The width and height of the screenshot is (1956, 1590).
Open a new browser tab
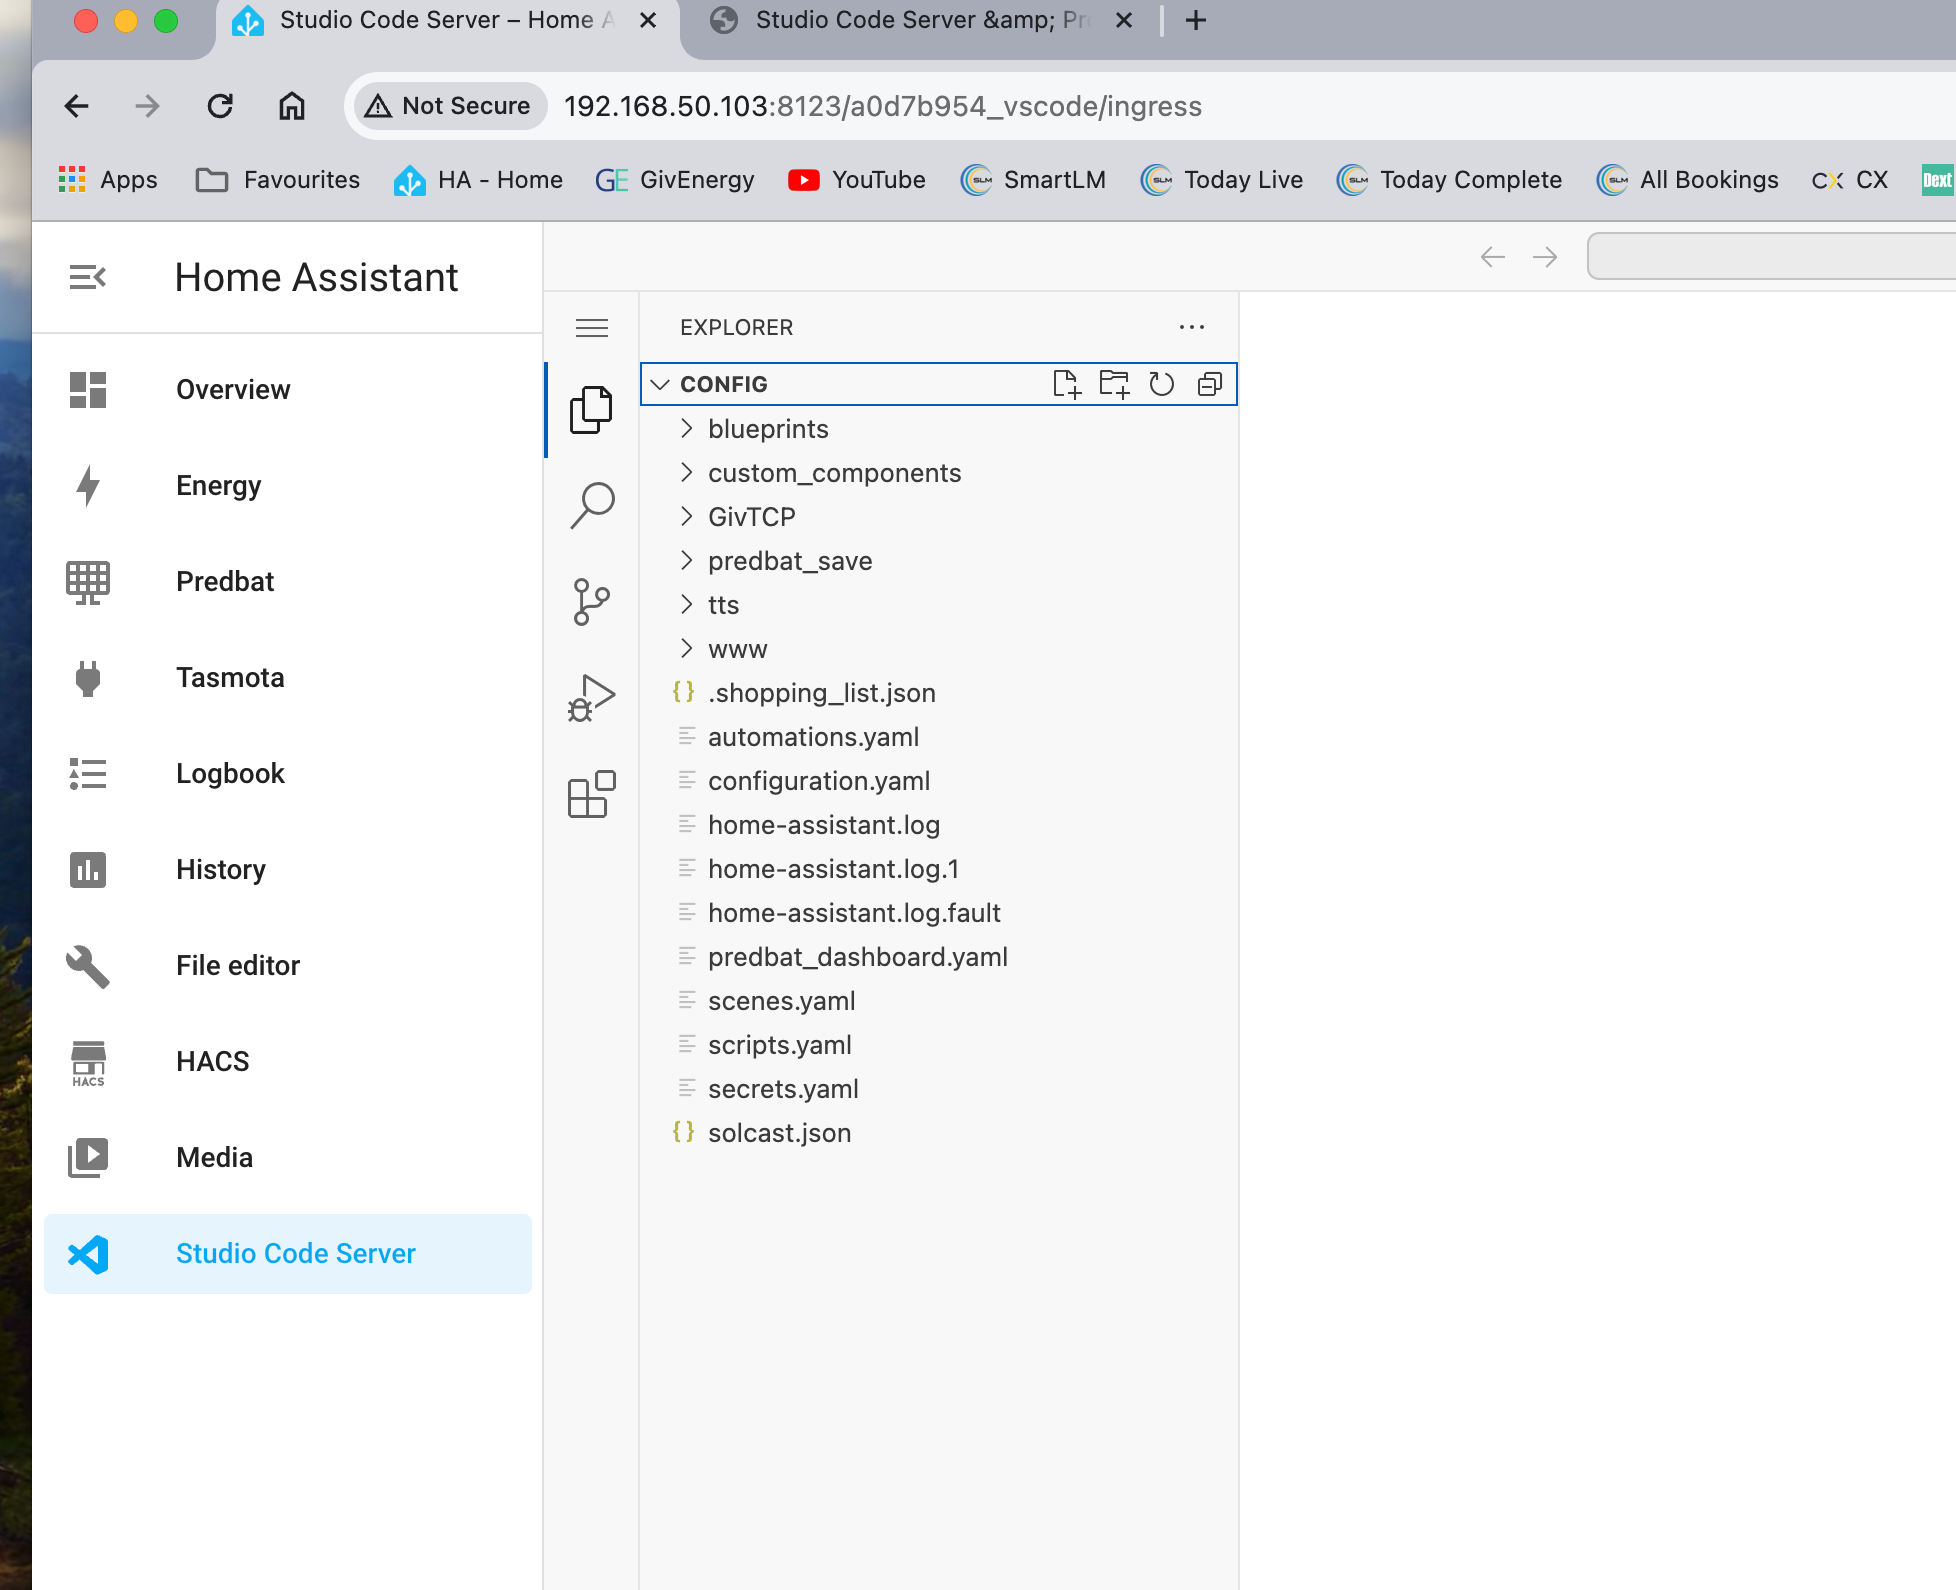coord(1196,20)
